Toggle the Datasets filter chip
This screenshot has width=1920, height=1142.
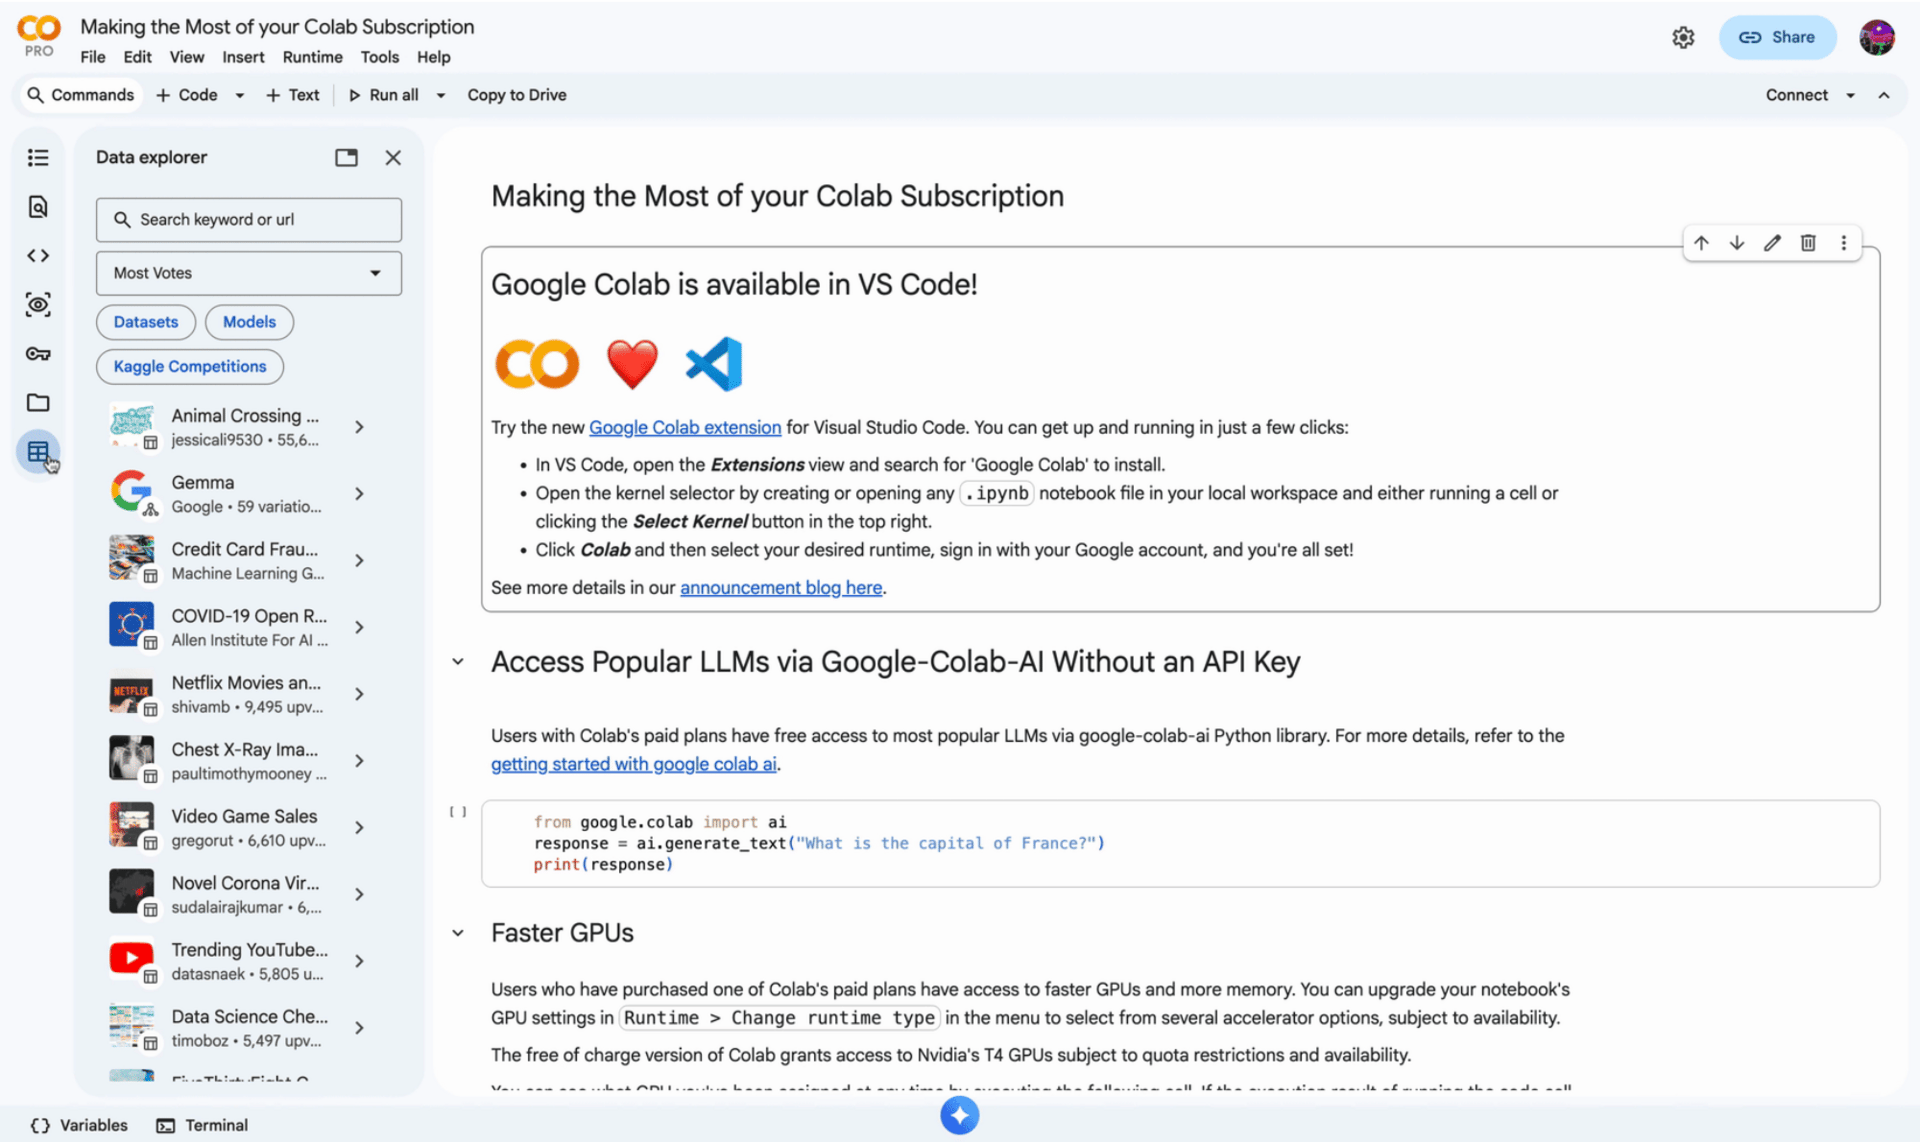(x=146, y=322)
